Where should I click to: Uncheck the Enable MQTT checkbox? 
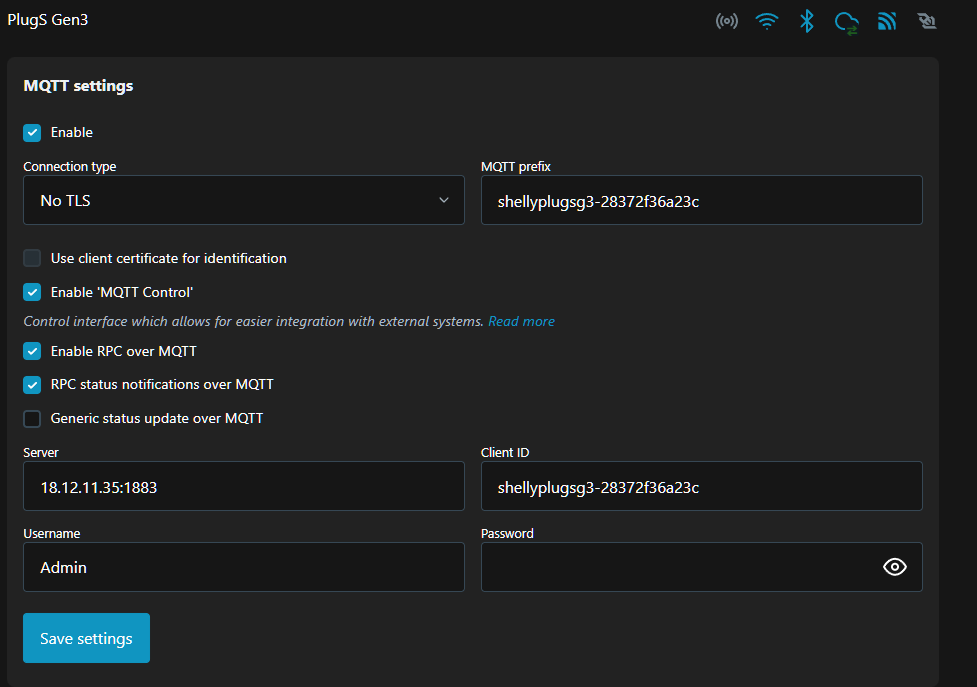point(32,133)
